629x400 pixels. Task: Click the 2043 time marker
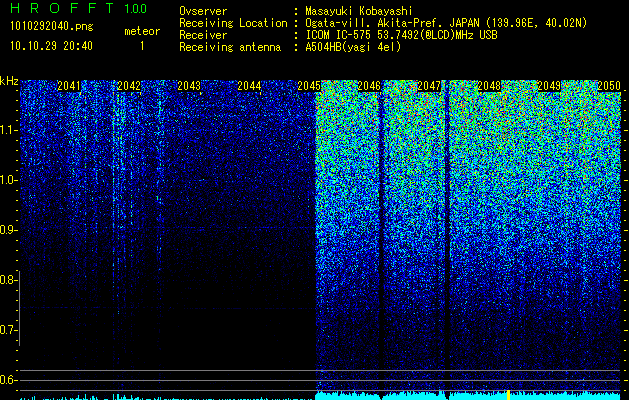(189, 86)
